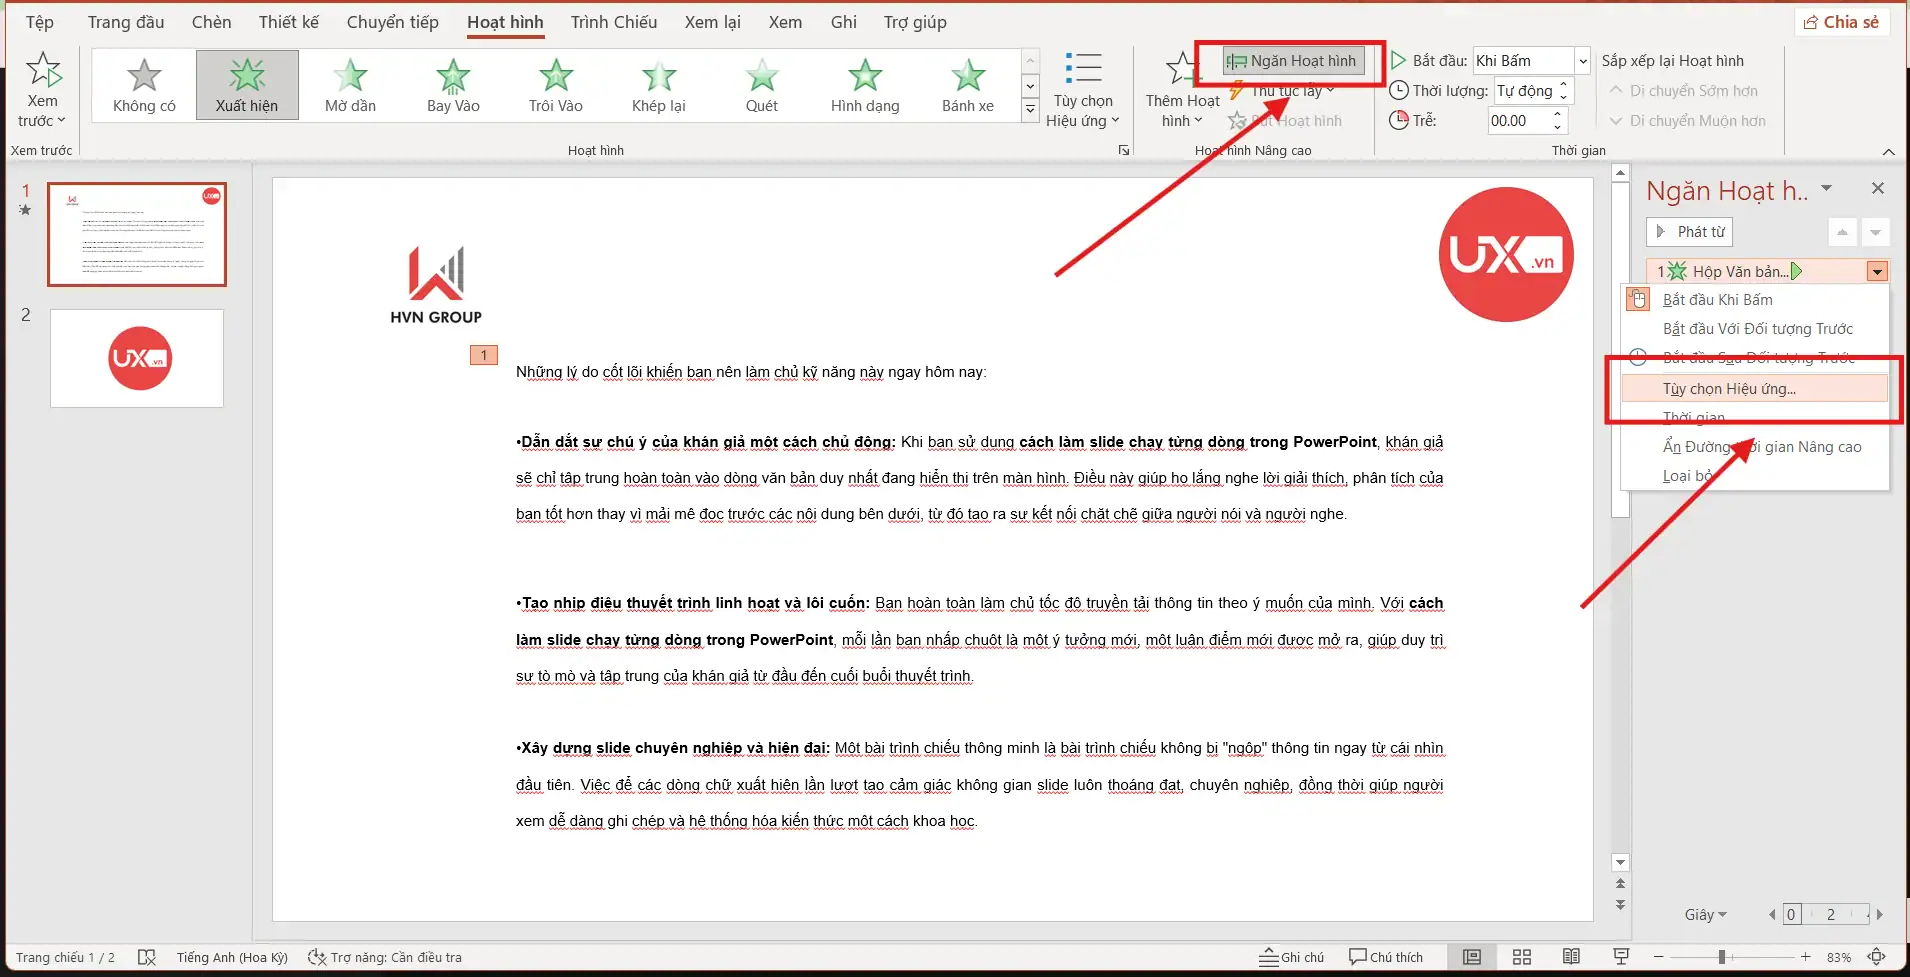Expand the animation gallery more arrow
Viewport: 1910px width, 977px height.
pos(1030,111)
